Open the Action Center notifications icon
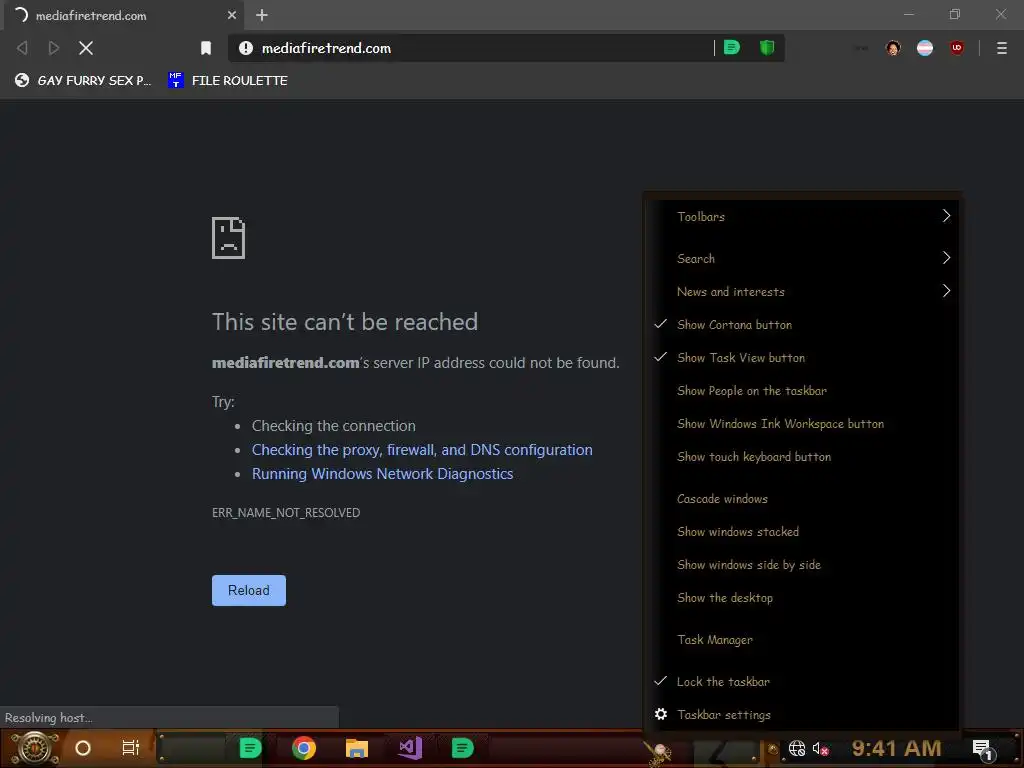Screen dimensions: 1024x768 [983, 749]
